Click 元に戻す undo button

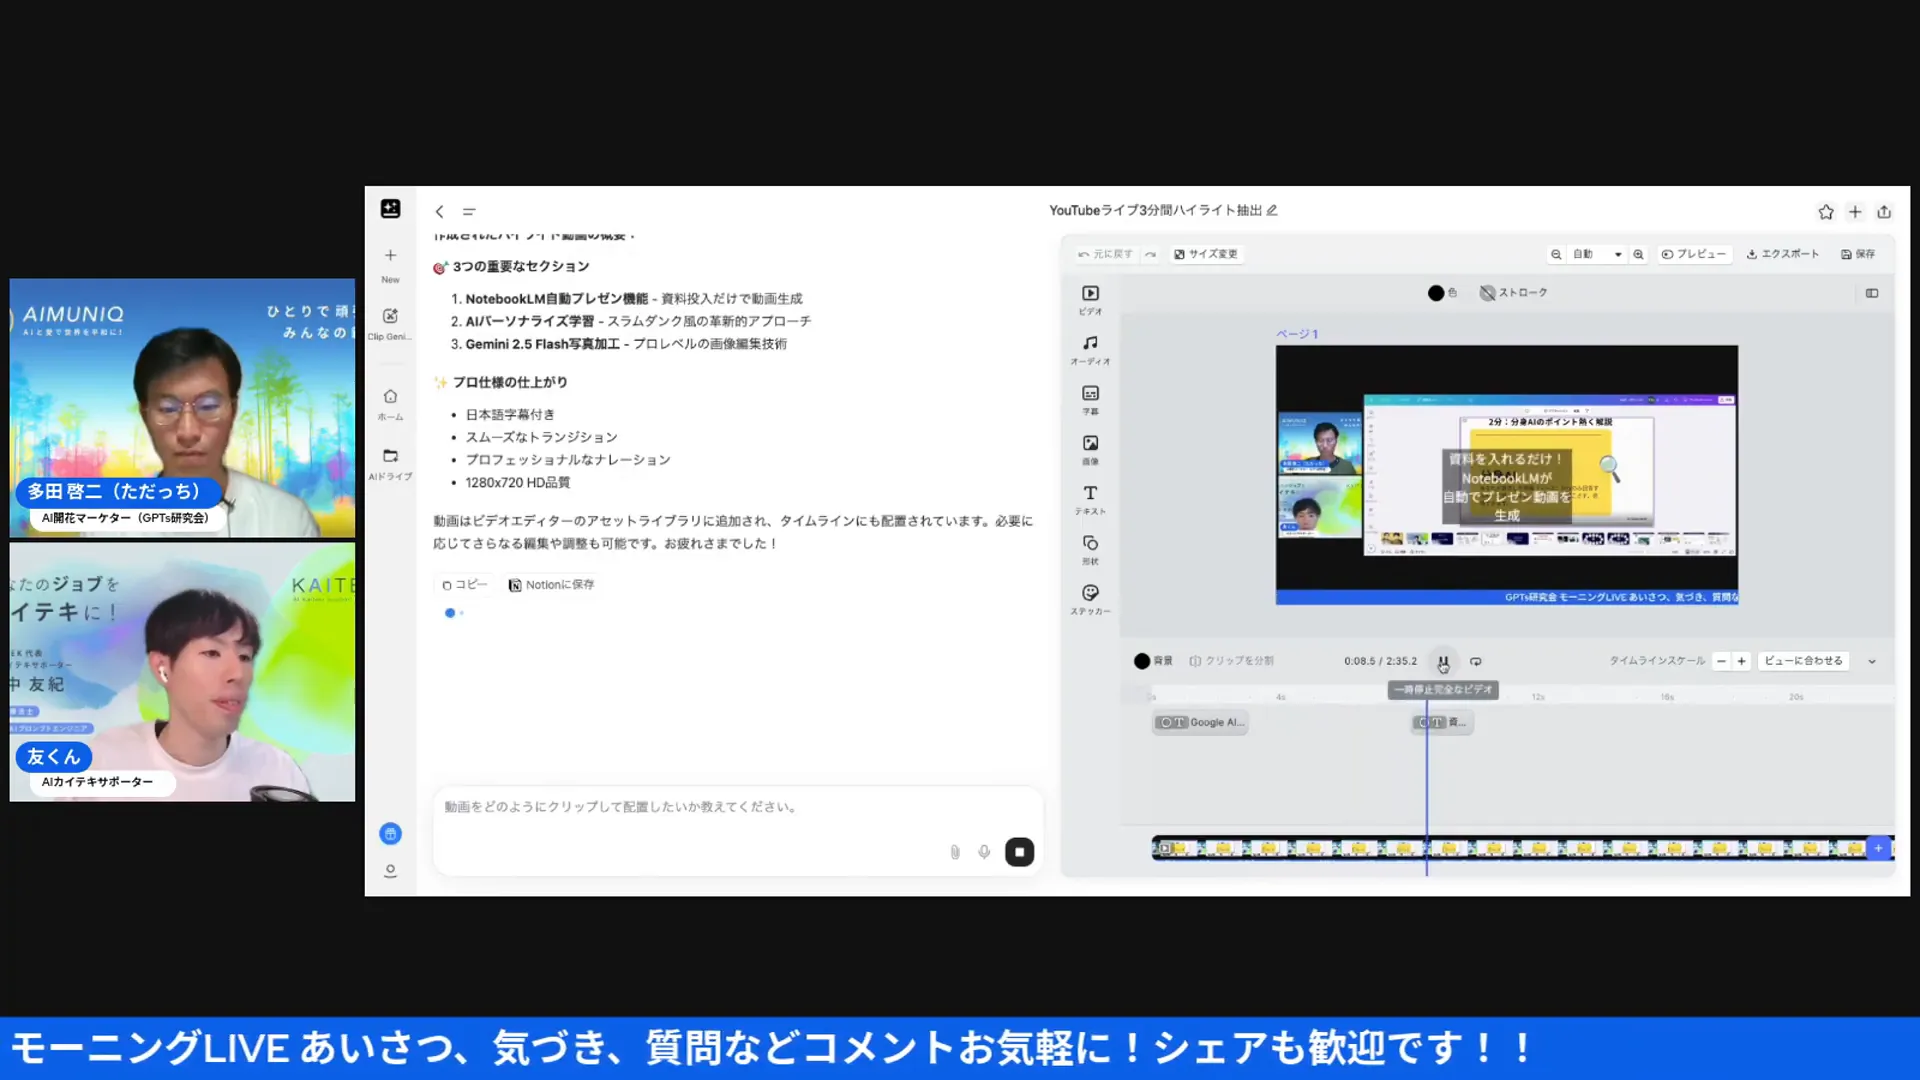1105,254
